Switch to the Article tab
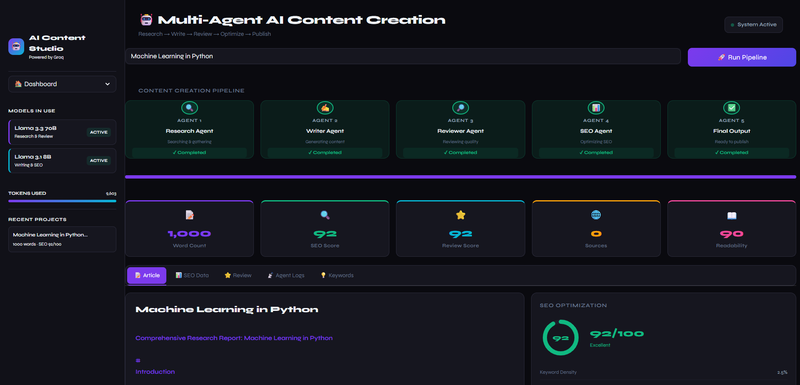 pos(146,275)
